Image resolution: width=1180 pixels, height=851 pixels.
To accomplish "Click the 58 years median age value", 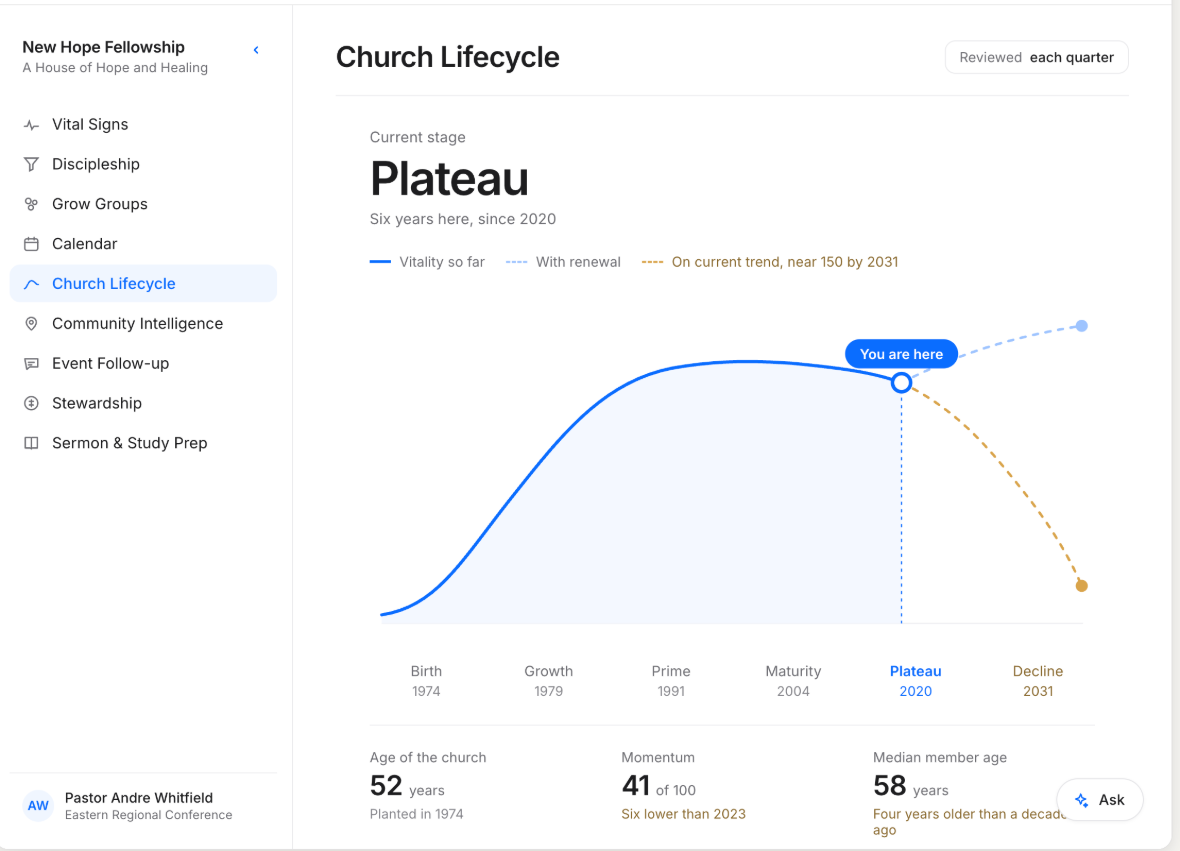I will [x=911, y=786].
